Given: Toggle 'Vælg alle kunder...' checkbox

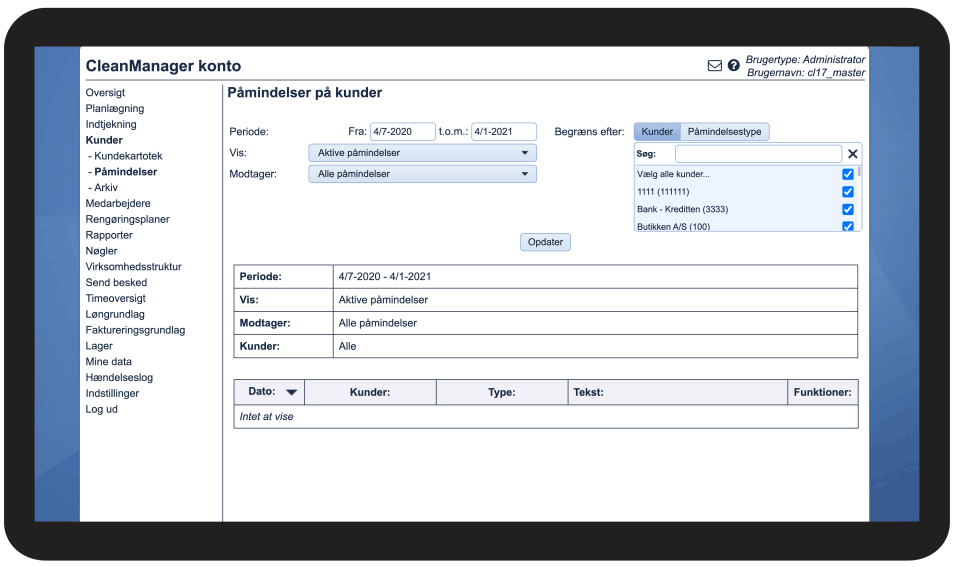Looking at the screenshot, I should (848, 174).
